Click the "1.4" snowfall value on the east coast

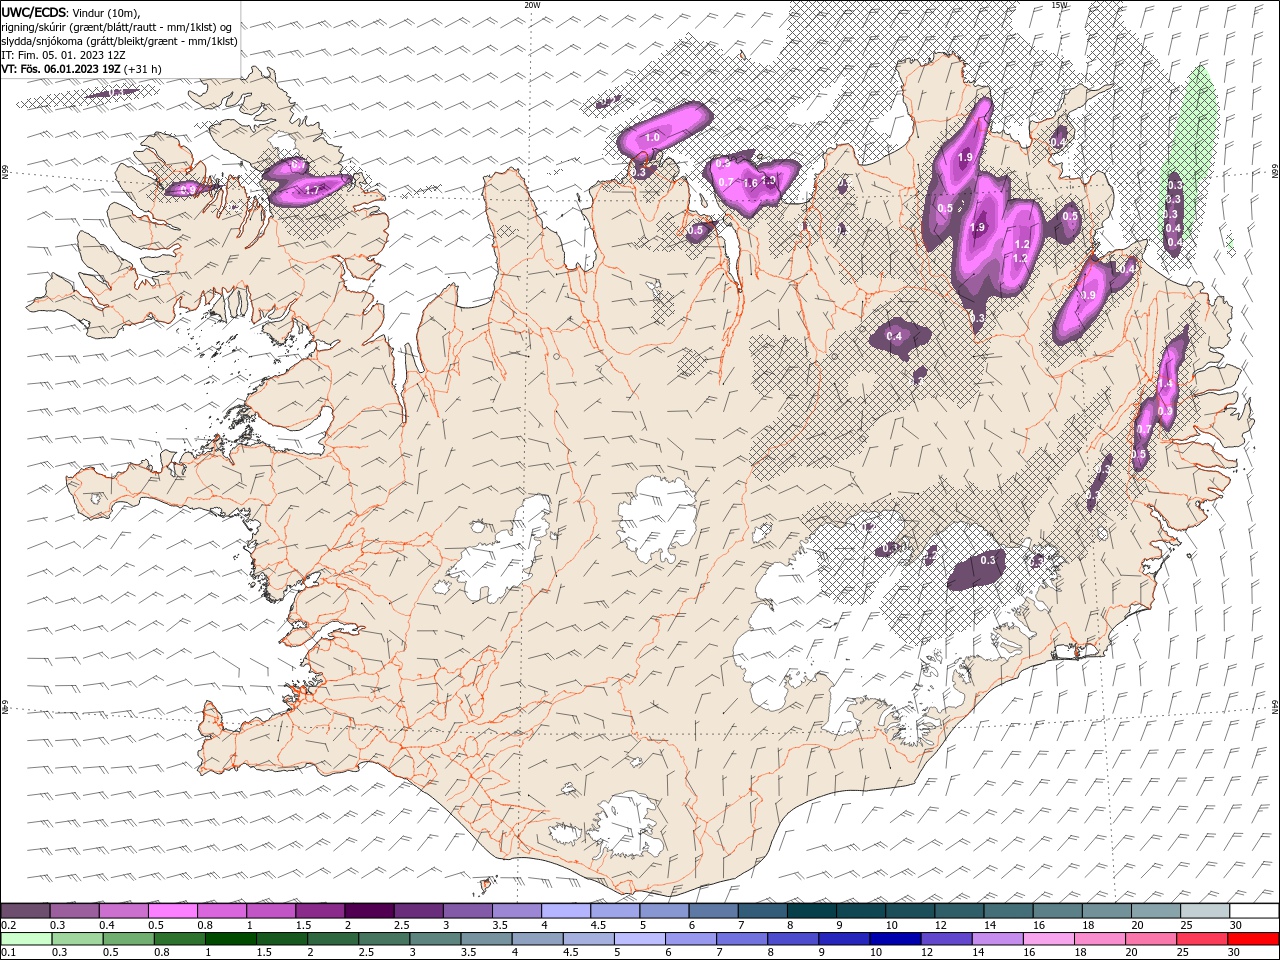point(1165,384)
